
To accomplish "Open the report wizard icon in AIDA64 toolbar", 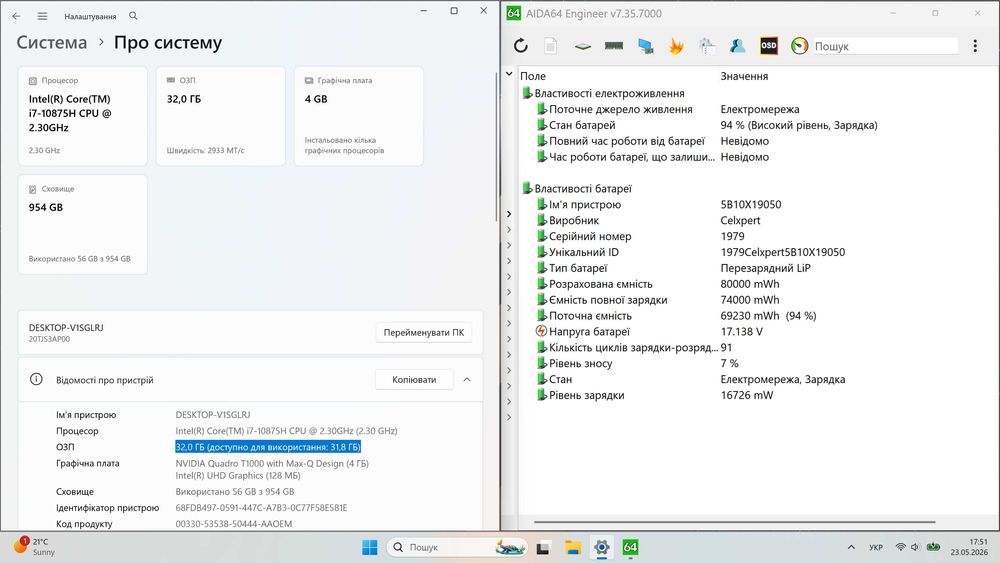I will [707, 45].
